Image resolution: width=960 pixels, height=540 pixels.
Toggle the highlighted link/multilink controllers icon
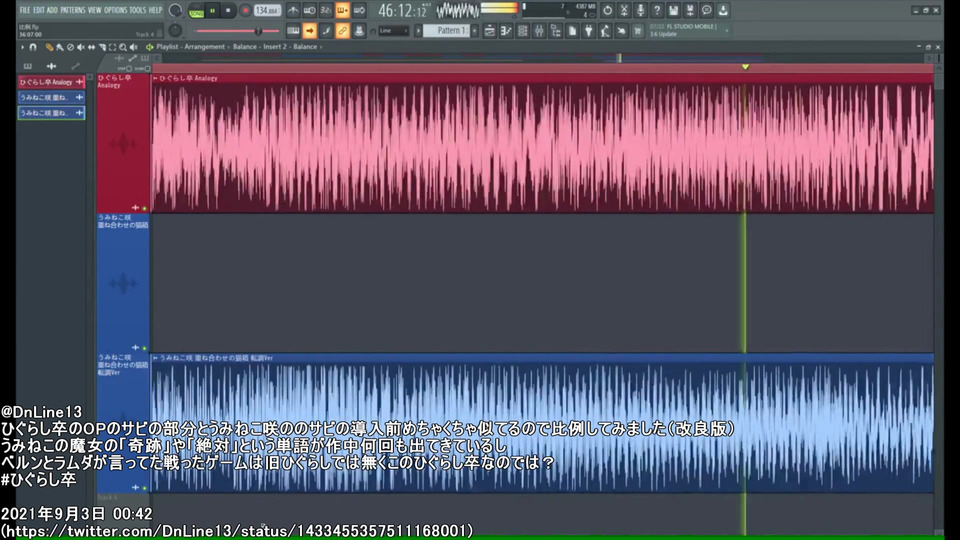pos(342,30)
